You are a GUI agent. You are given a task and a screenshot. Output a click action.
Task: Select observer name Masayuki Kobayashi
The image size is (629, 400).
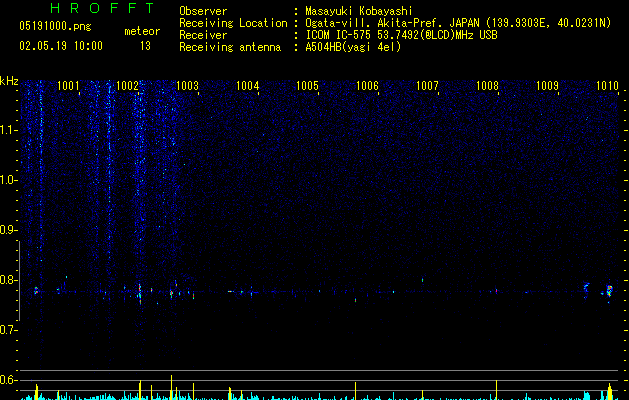coord(359,11)
